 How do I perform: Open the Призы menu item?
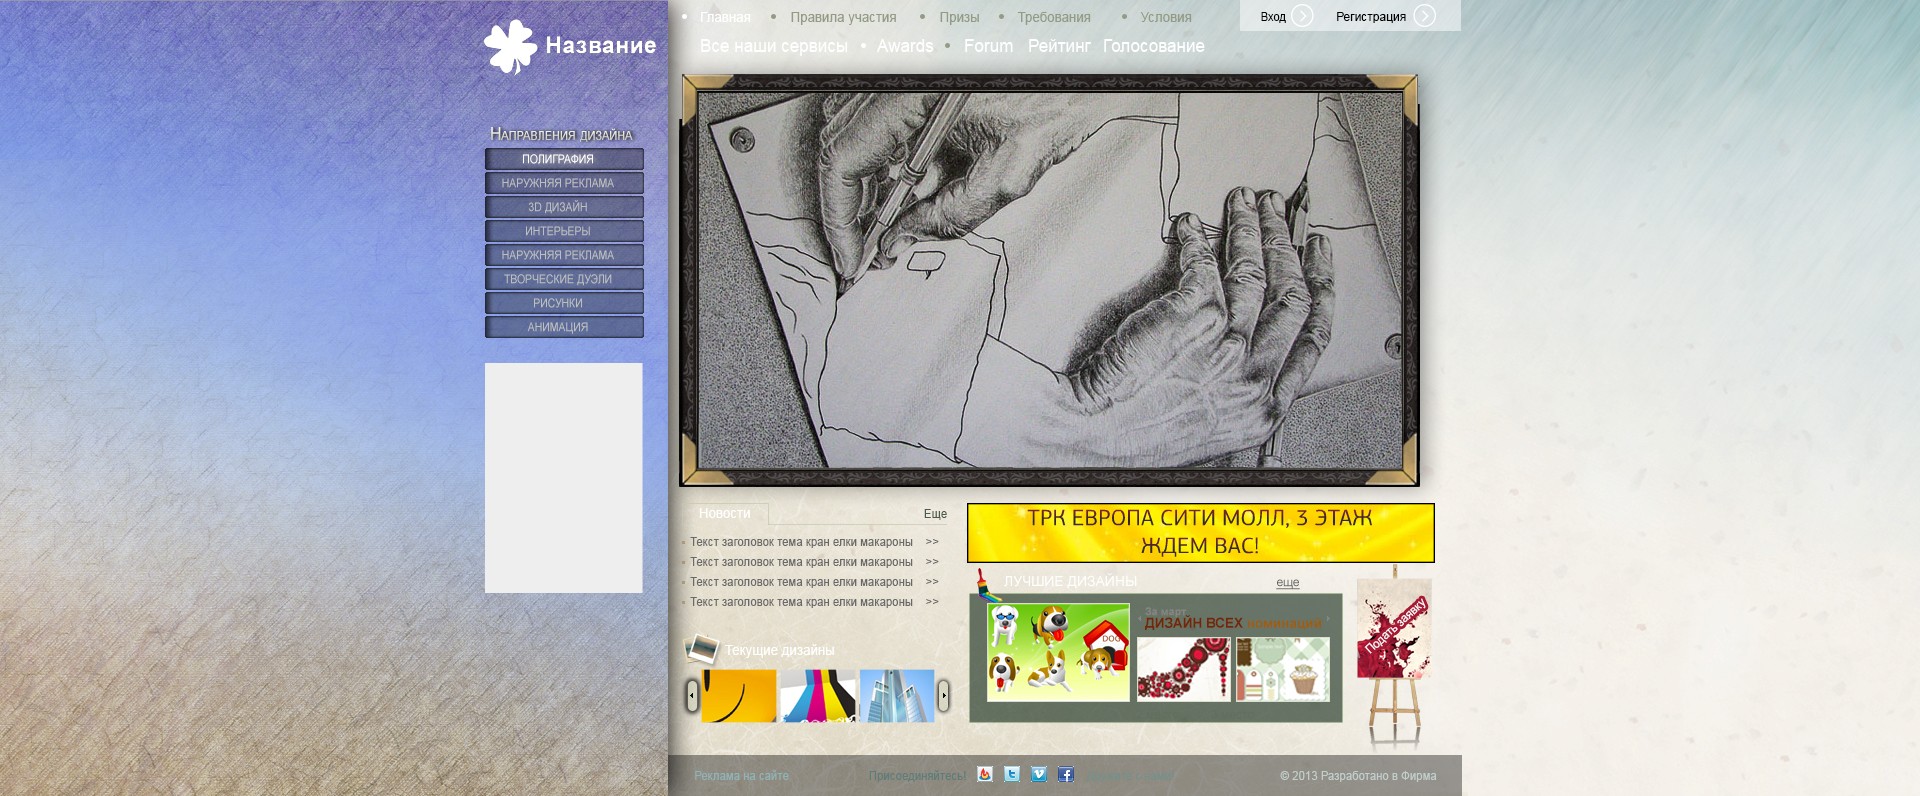pos(959,17)
